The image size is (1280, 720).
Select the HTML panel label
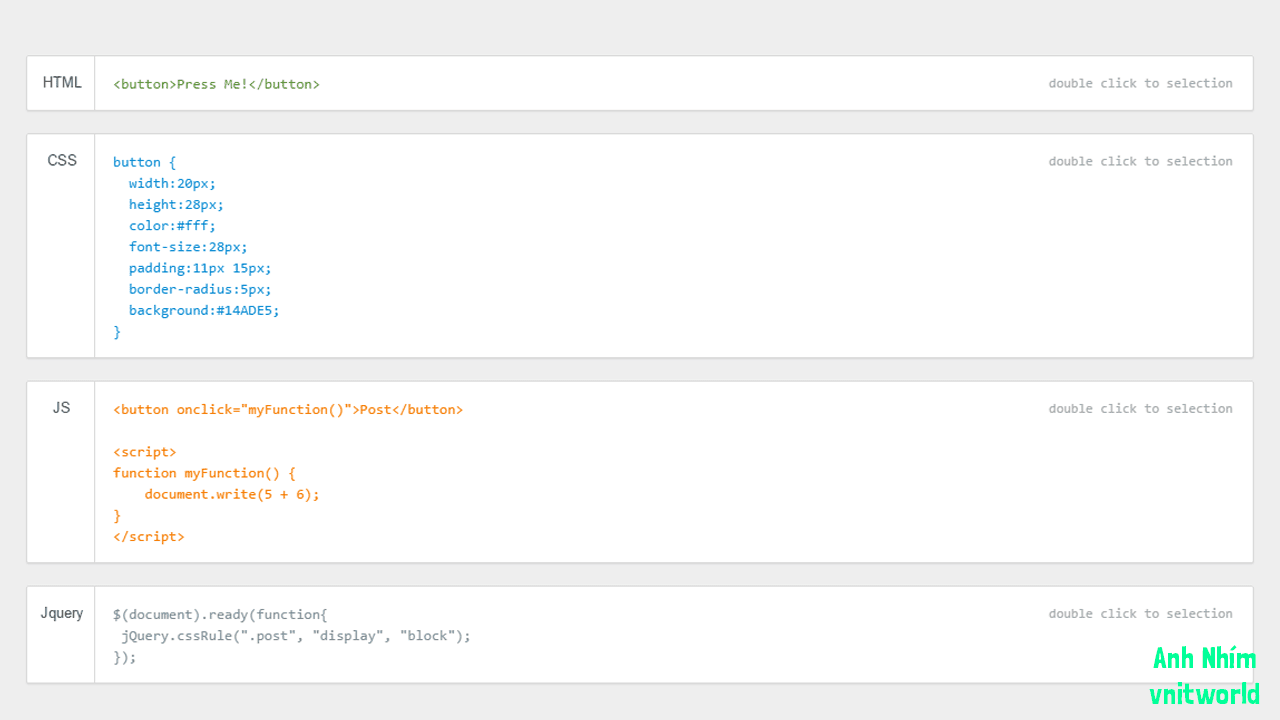point(61,82)
